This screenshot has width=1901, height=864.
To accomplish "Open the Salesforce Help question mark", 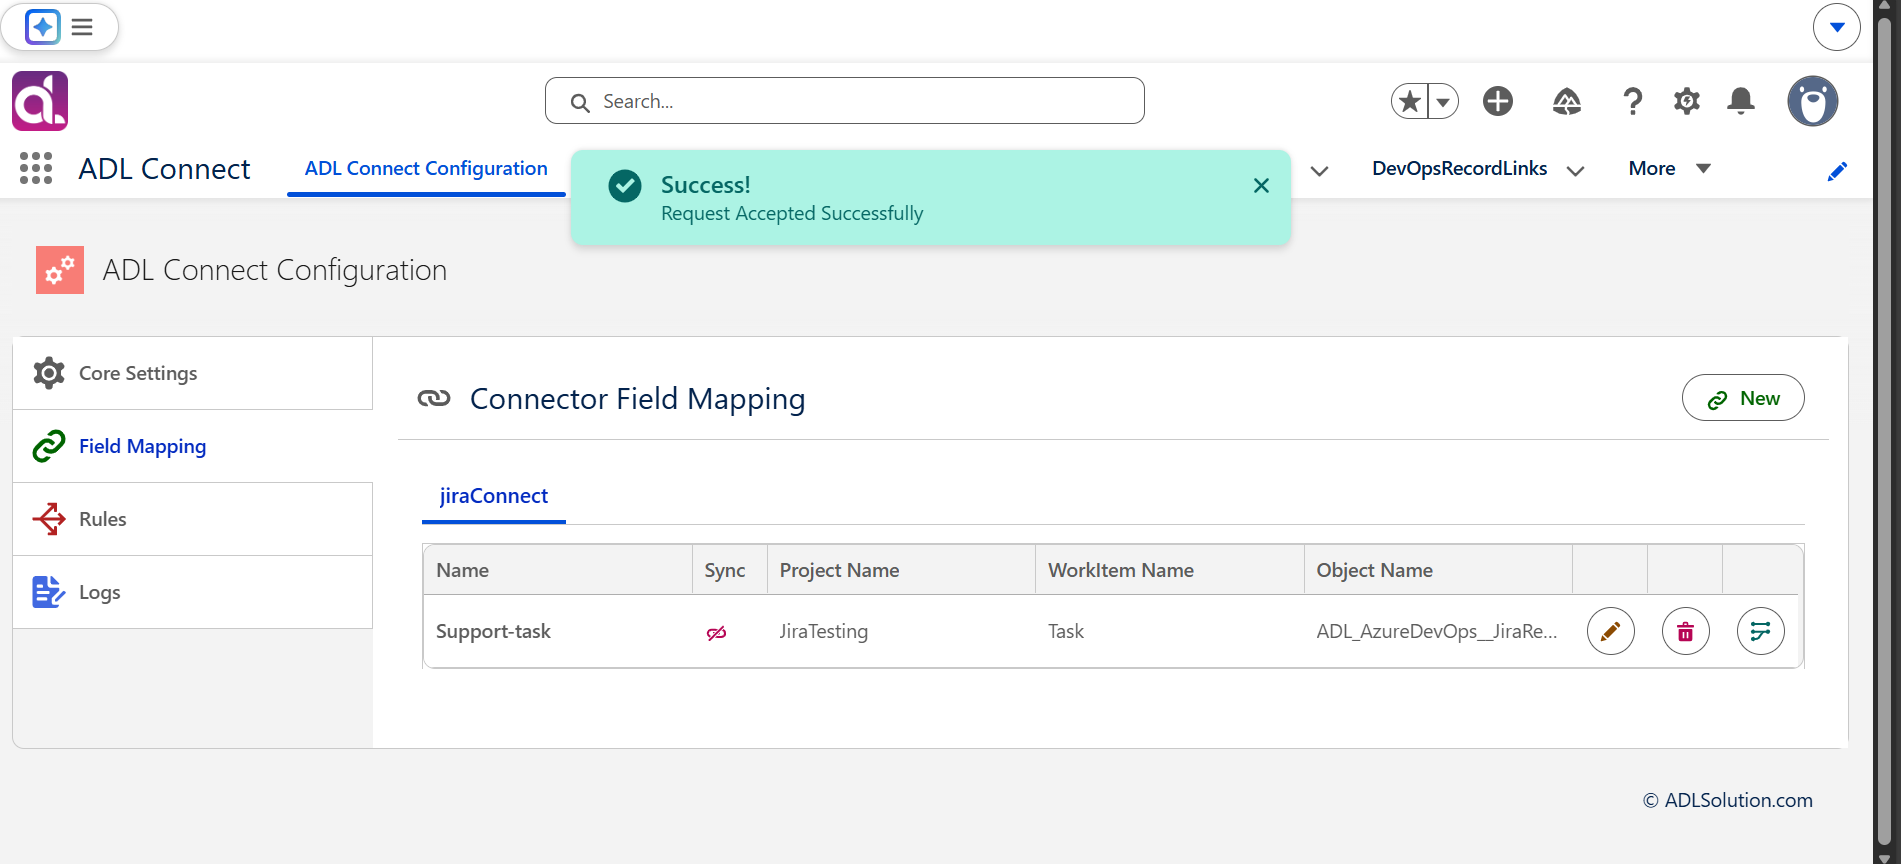I will (x=1632, y=101).
